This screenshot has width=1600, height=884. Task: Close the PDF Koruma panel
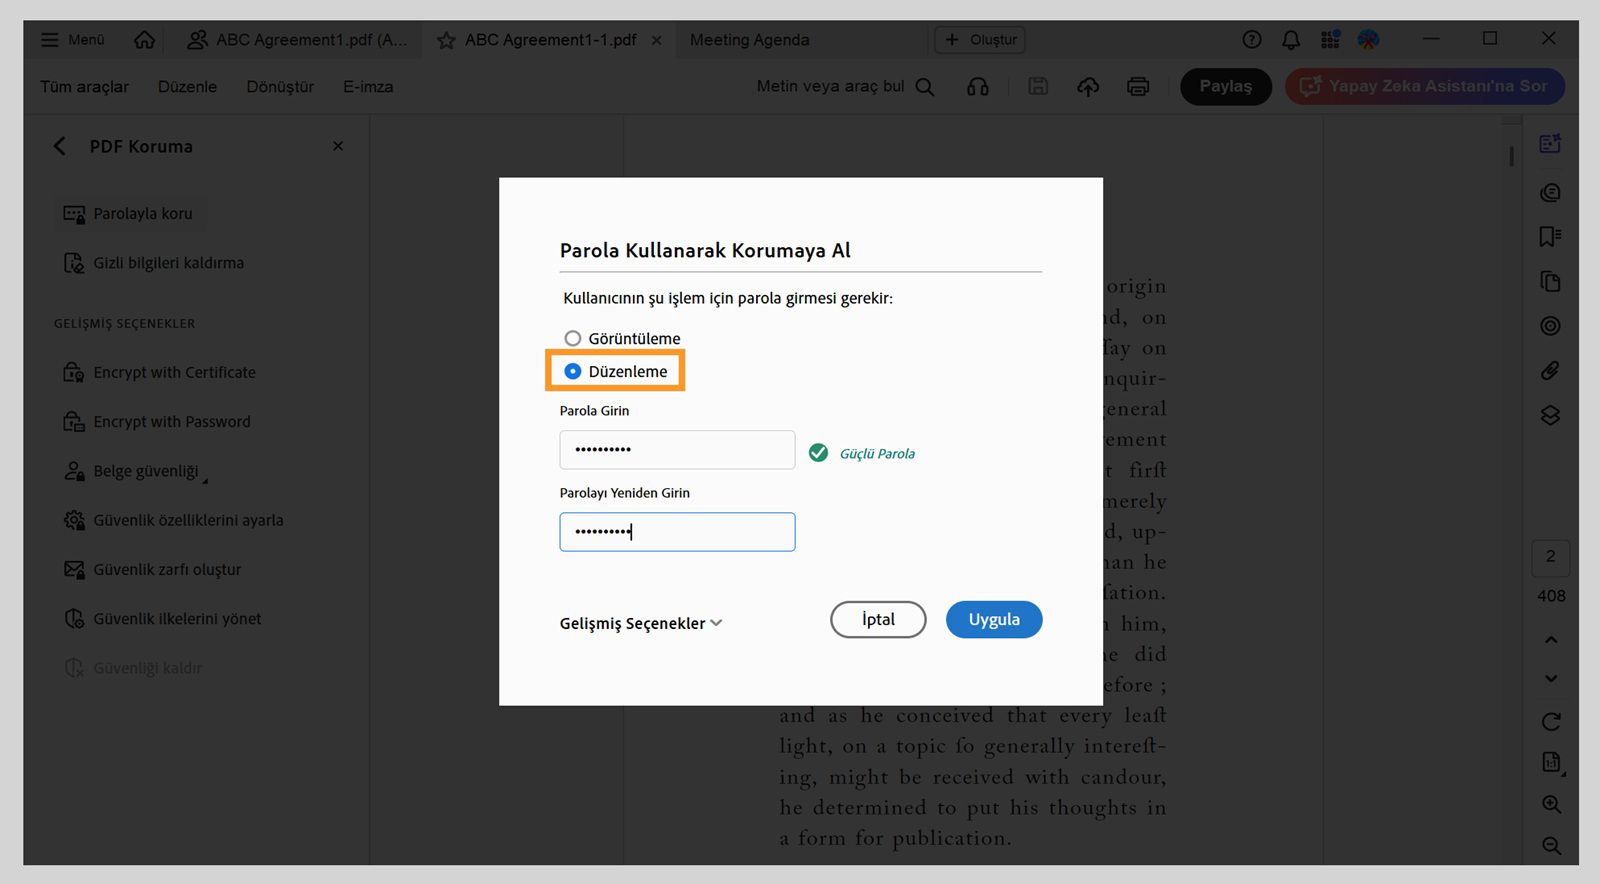[x=338, y=146]
